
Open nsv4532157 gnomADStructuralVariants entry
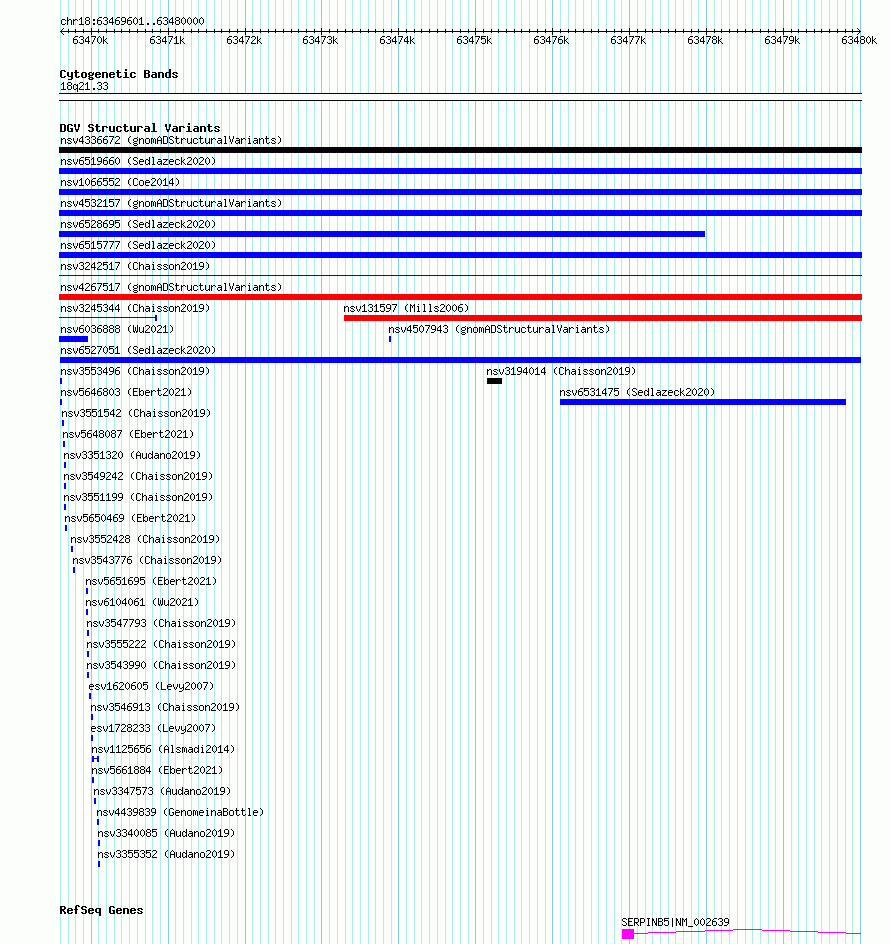[171, 203]
